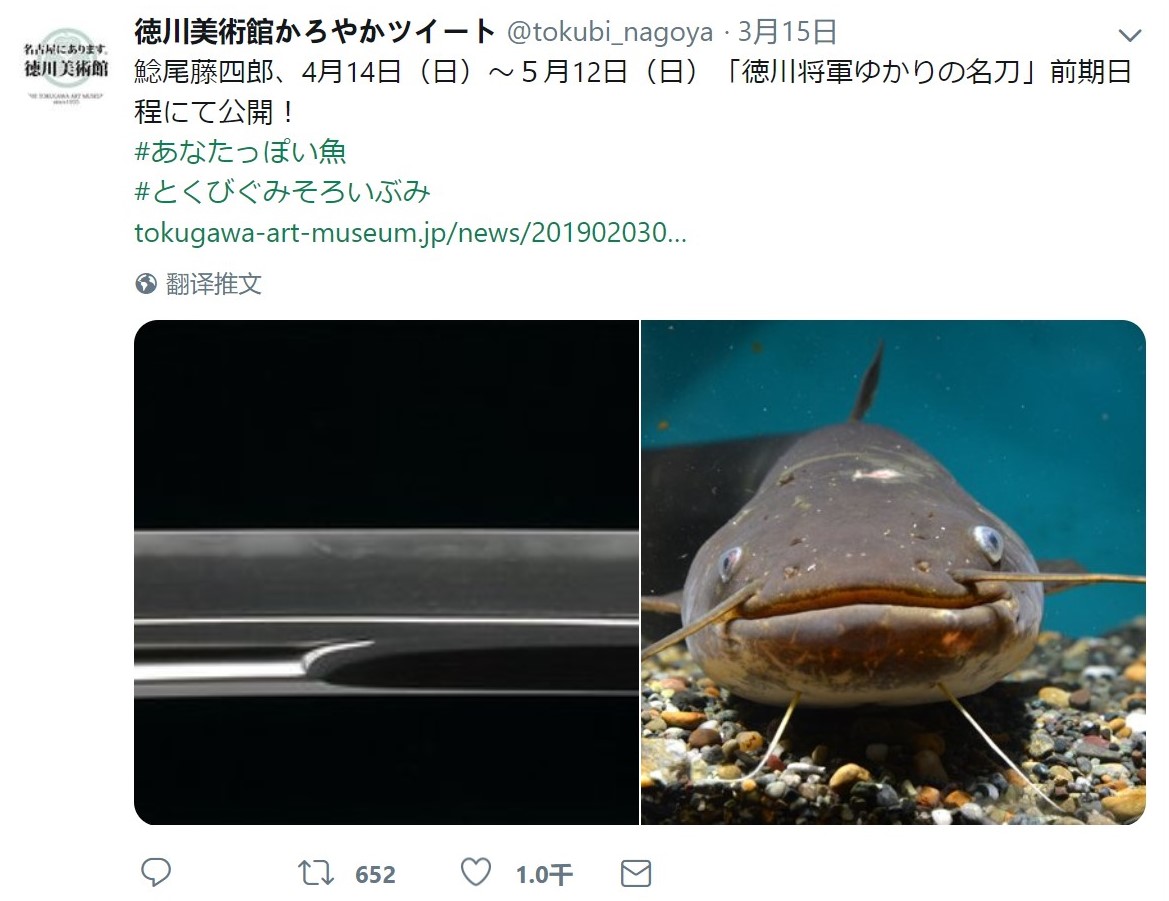The height and width of the screenshot is (901, 1169).
Task: Open the #とくびぐみそろいぶみ hashtag
Action: tap(283, 192)
